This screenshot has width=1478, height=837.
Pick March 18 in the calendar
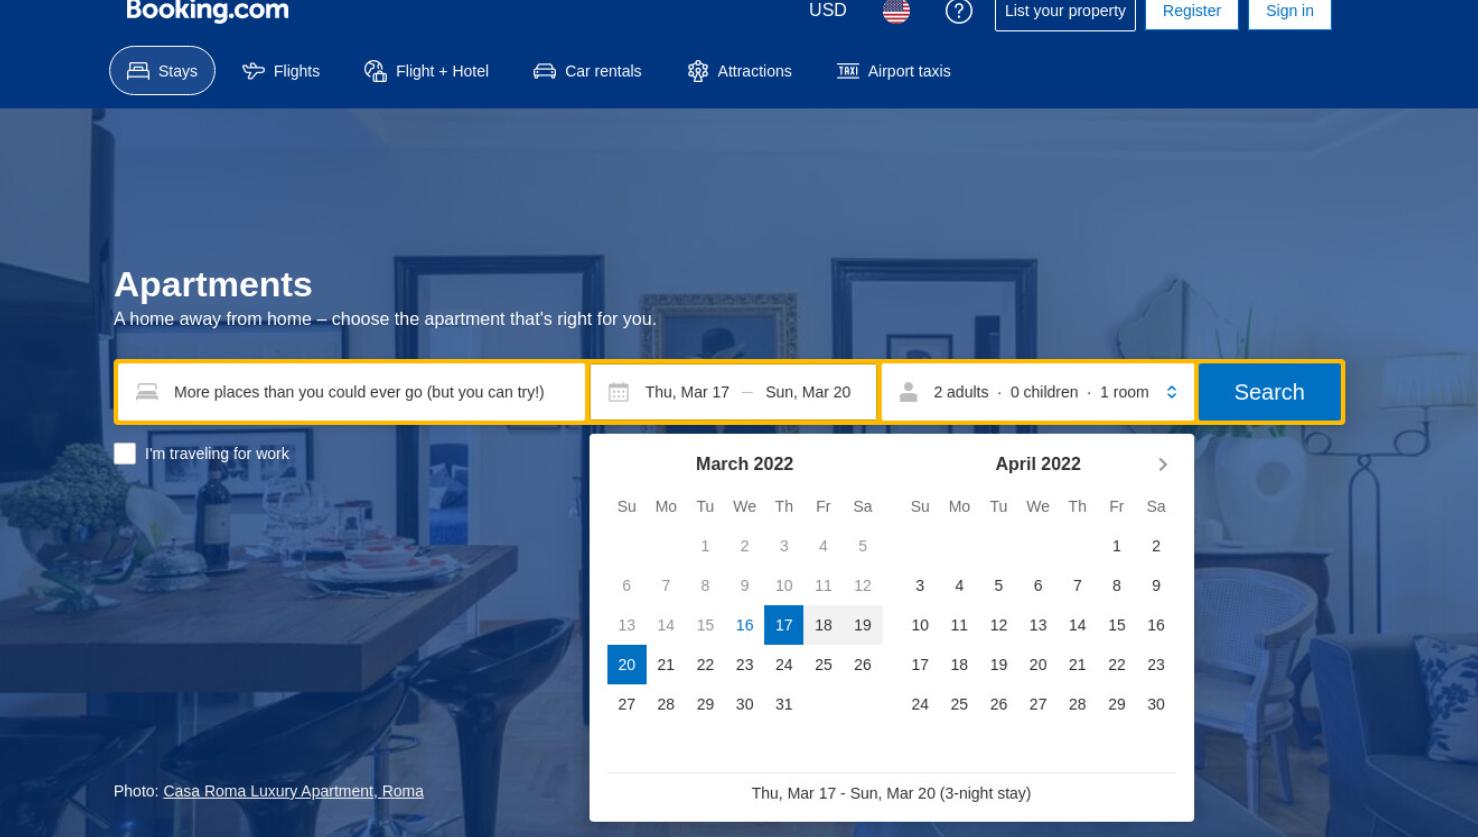pos(823,625)
